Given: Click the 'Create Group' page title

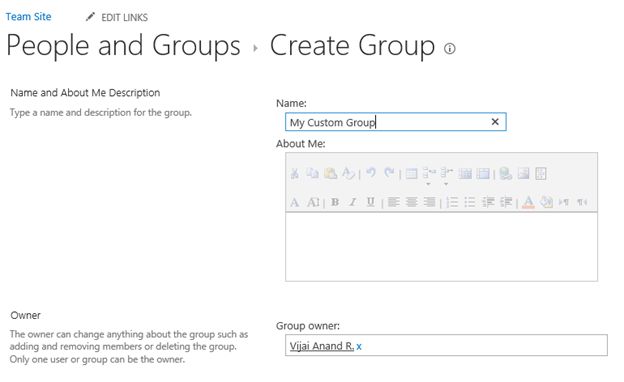Looking at the screenshot, I should click(x=352, y=45).
